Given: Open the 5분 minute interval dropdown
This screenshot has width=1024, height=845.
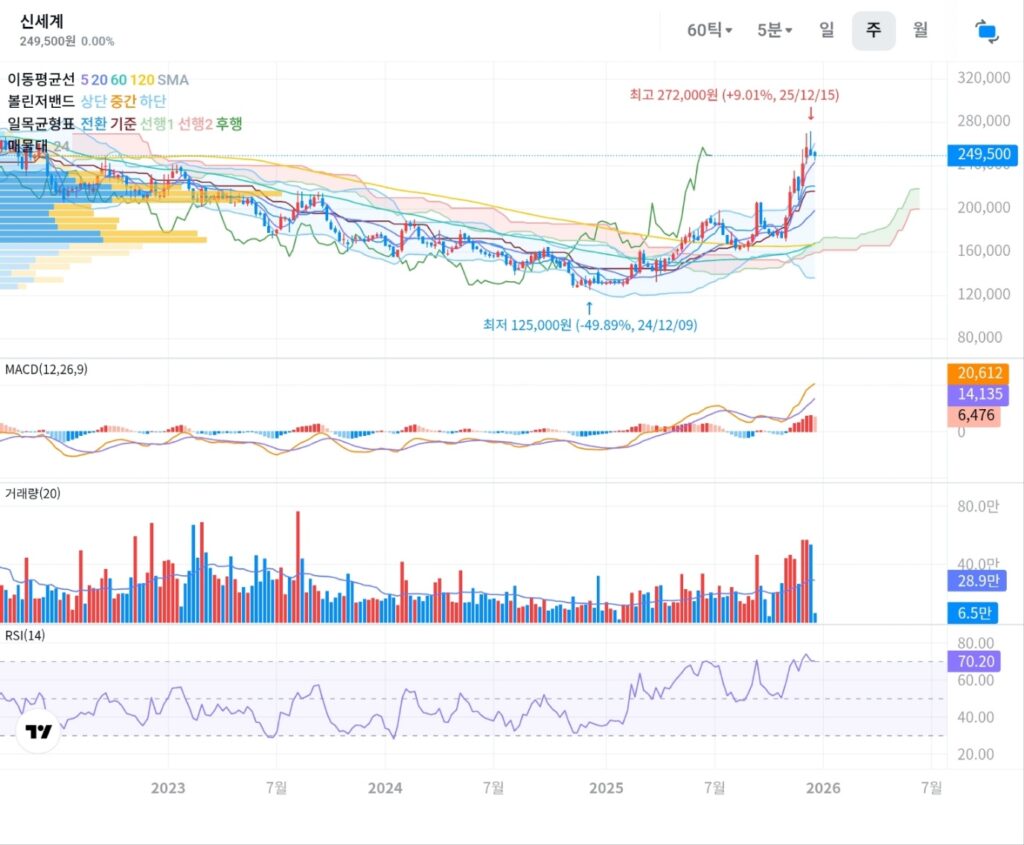Looking at the screenshot, I should 774,30.
